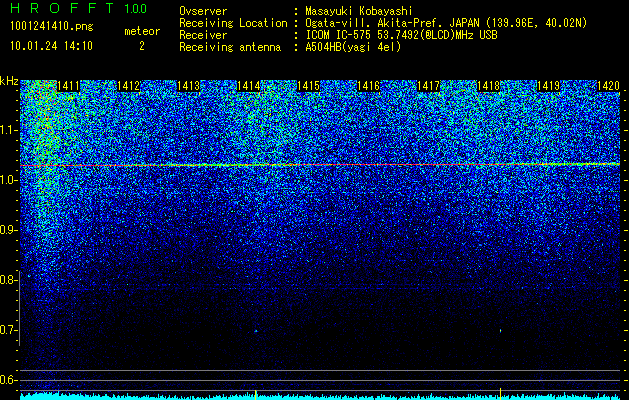Click the 1413 time marker

tap(189, 86)
